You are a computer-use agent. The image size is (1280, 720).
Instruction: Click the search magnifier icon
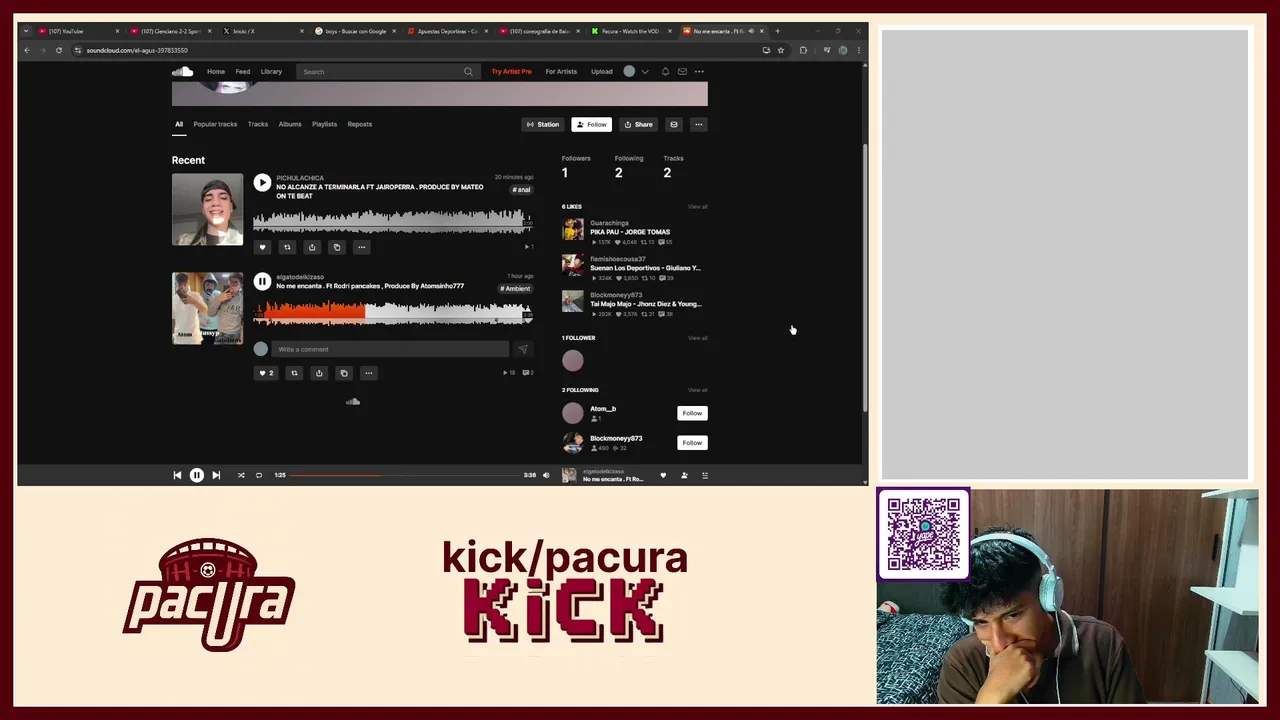tap(467, 72)
